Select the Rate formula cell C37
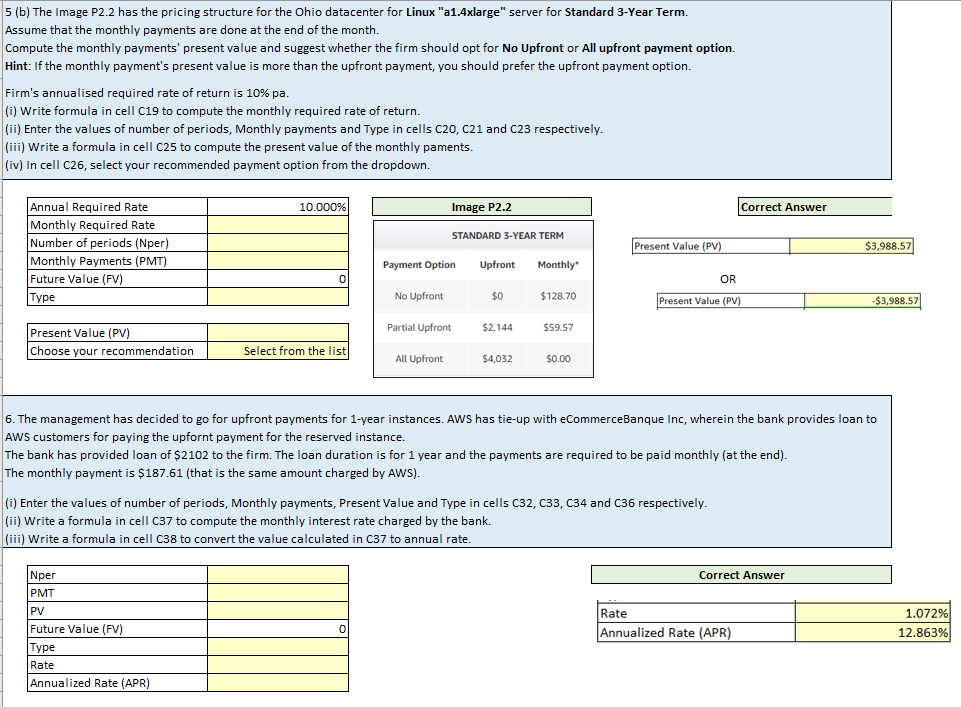This screenshot has width=961, height=707. coord(277,664)
